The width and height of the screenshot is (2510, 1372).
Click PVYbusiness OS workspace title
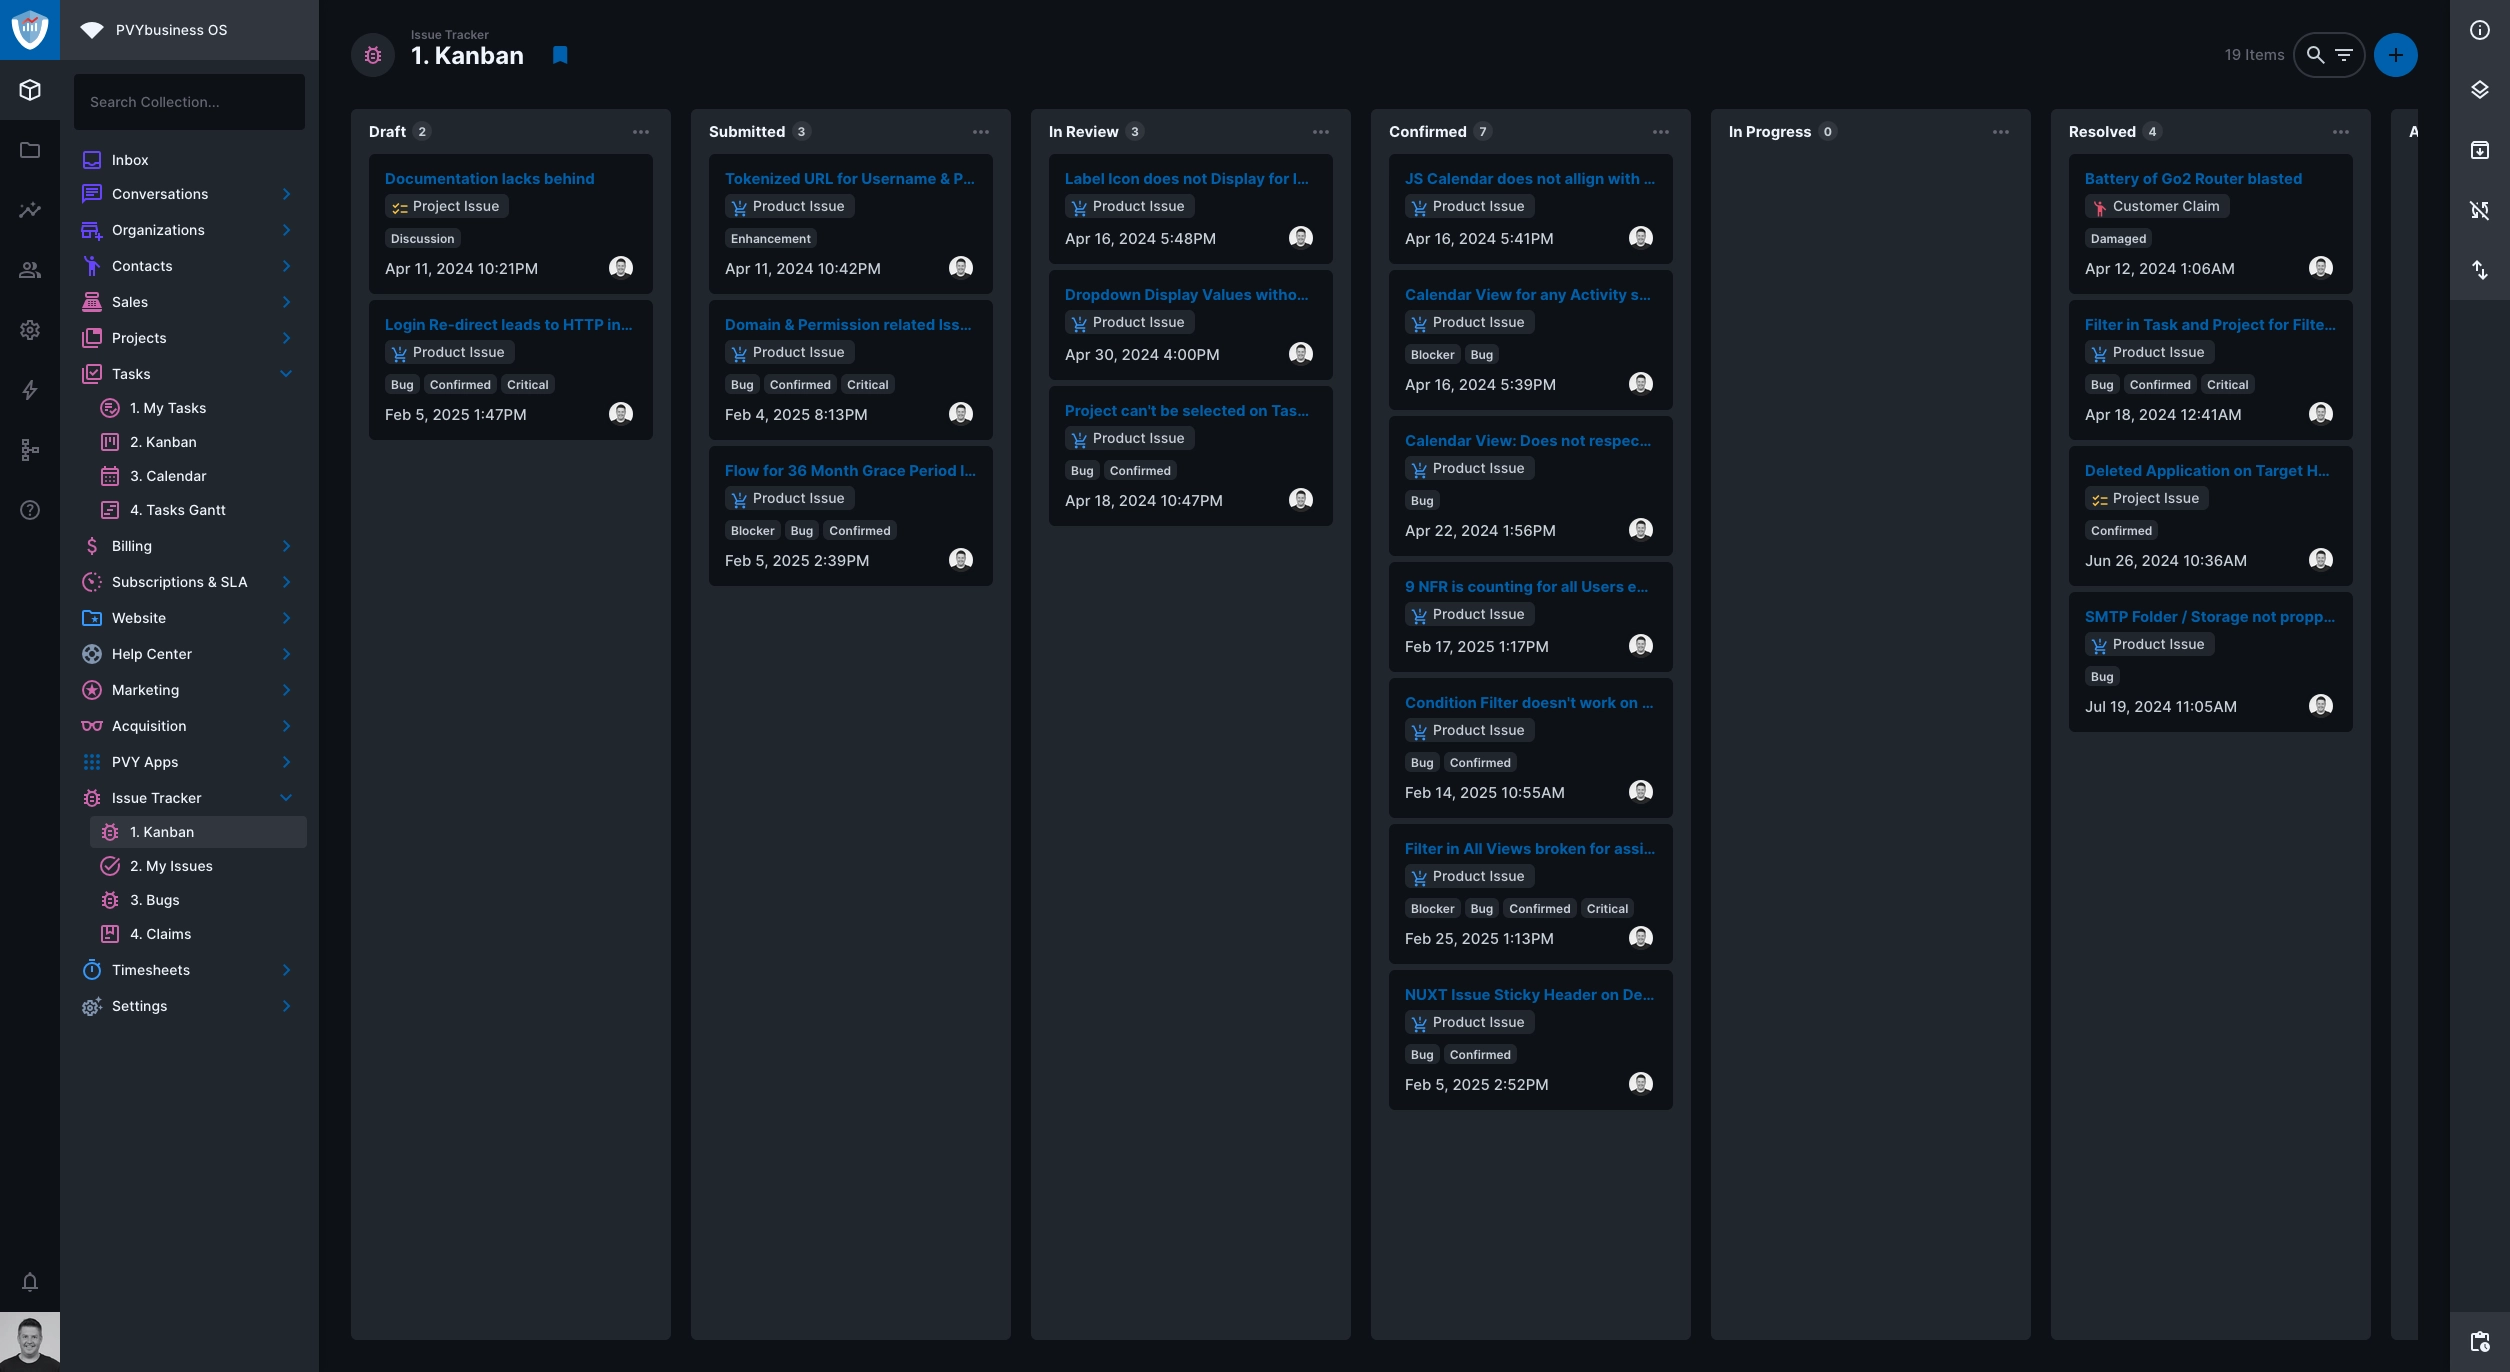[171, 30]
